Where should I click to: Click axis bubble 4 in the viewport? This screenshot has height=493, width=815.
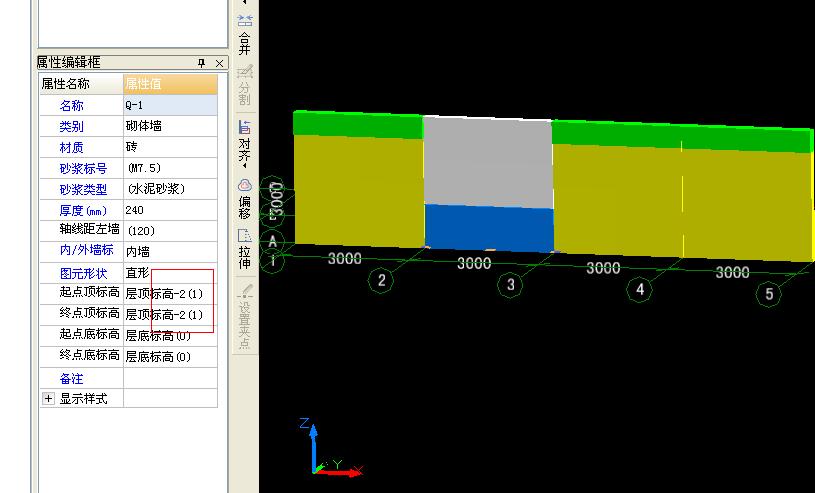click(x=640, y=289)
